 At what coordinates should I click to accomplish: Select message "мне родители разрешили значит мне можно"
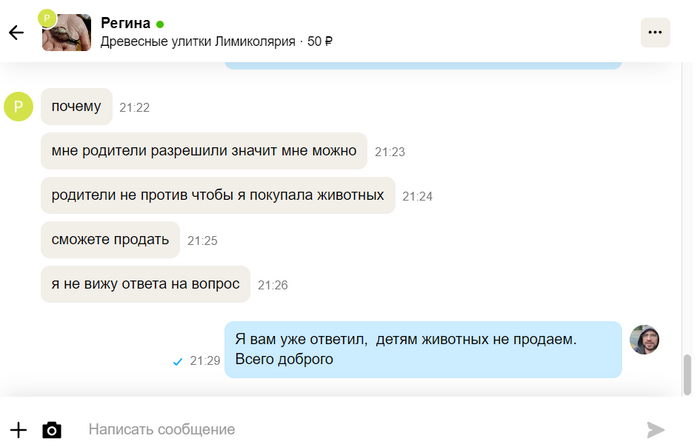(204, 151)
